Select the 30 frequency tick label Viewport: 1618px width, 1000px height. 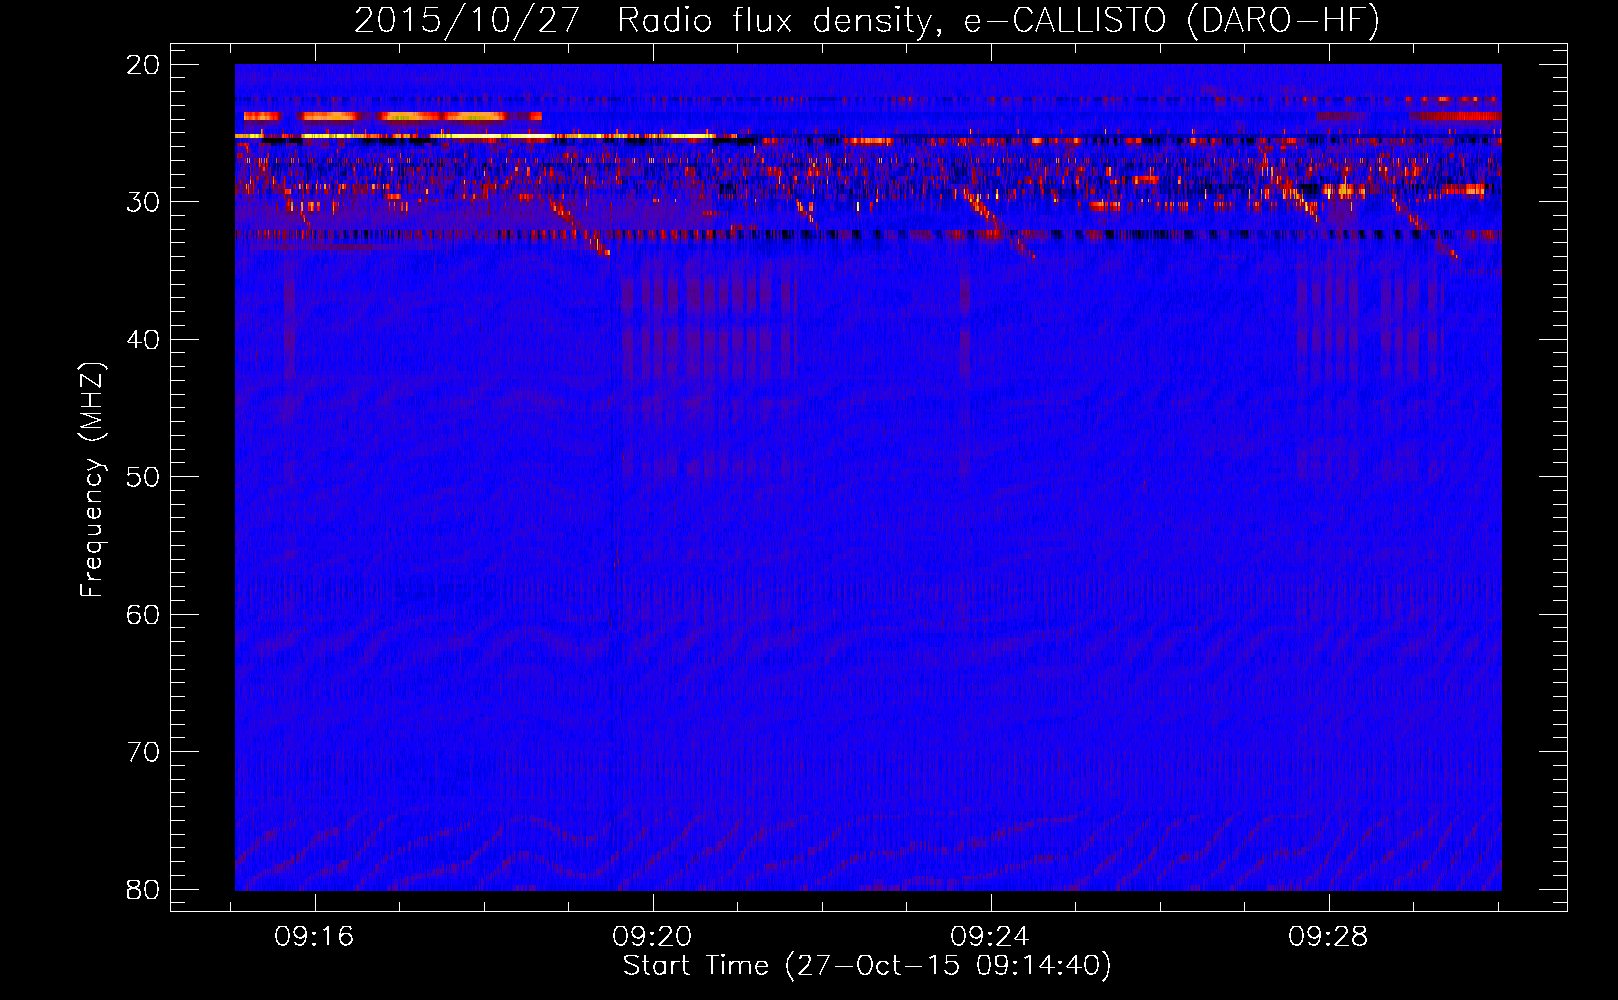144,202
